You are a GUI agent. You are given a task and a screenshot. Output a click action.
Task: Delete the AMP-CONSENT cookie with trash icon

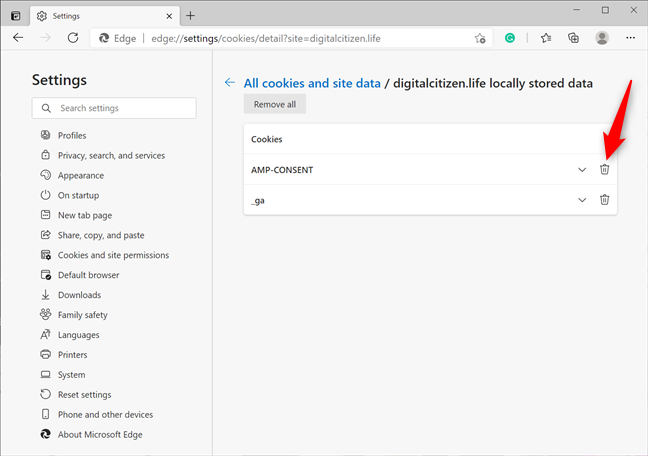(604, 170)
